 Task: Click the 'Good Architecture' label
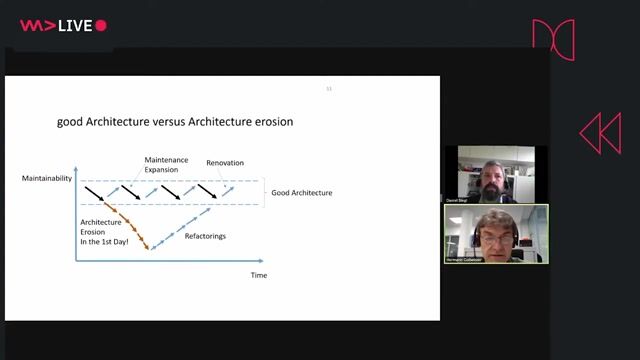tap(302, 193)
